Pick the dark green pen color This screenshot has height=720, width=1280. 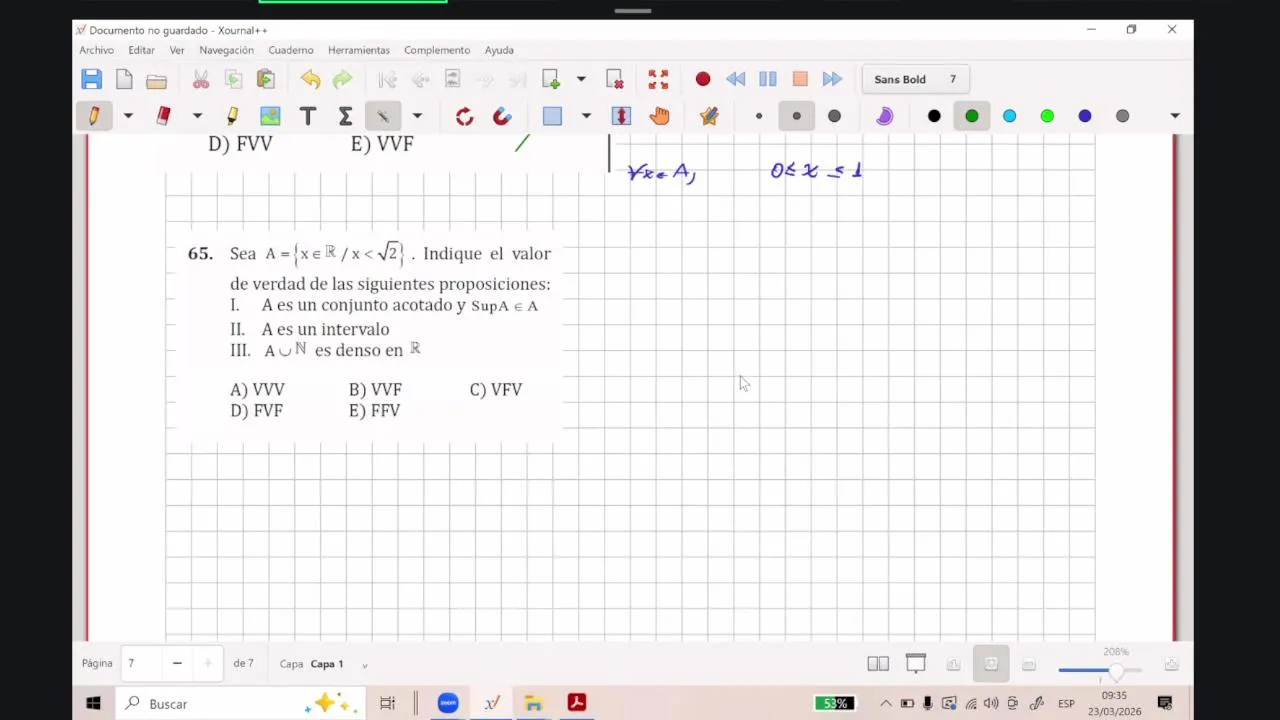point(972,116)
